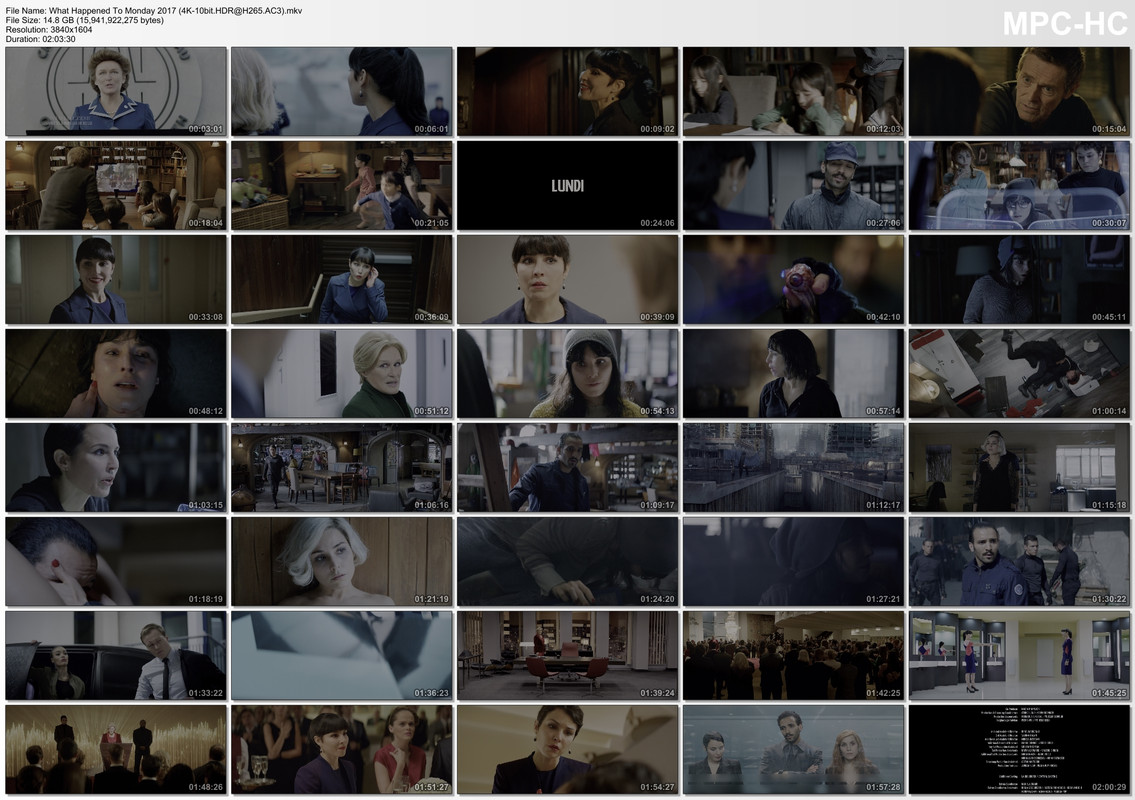Choose the thumbnail stamped 00:51:12
Screen dimensions: 1135x800
[342, 374]
